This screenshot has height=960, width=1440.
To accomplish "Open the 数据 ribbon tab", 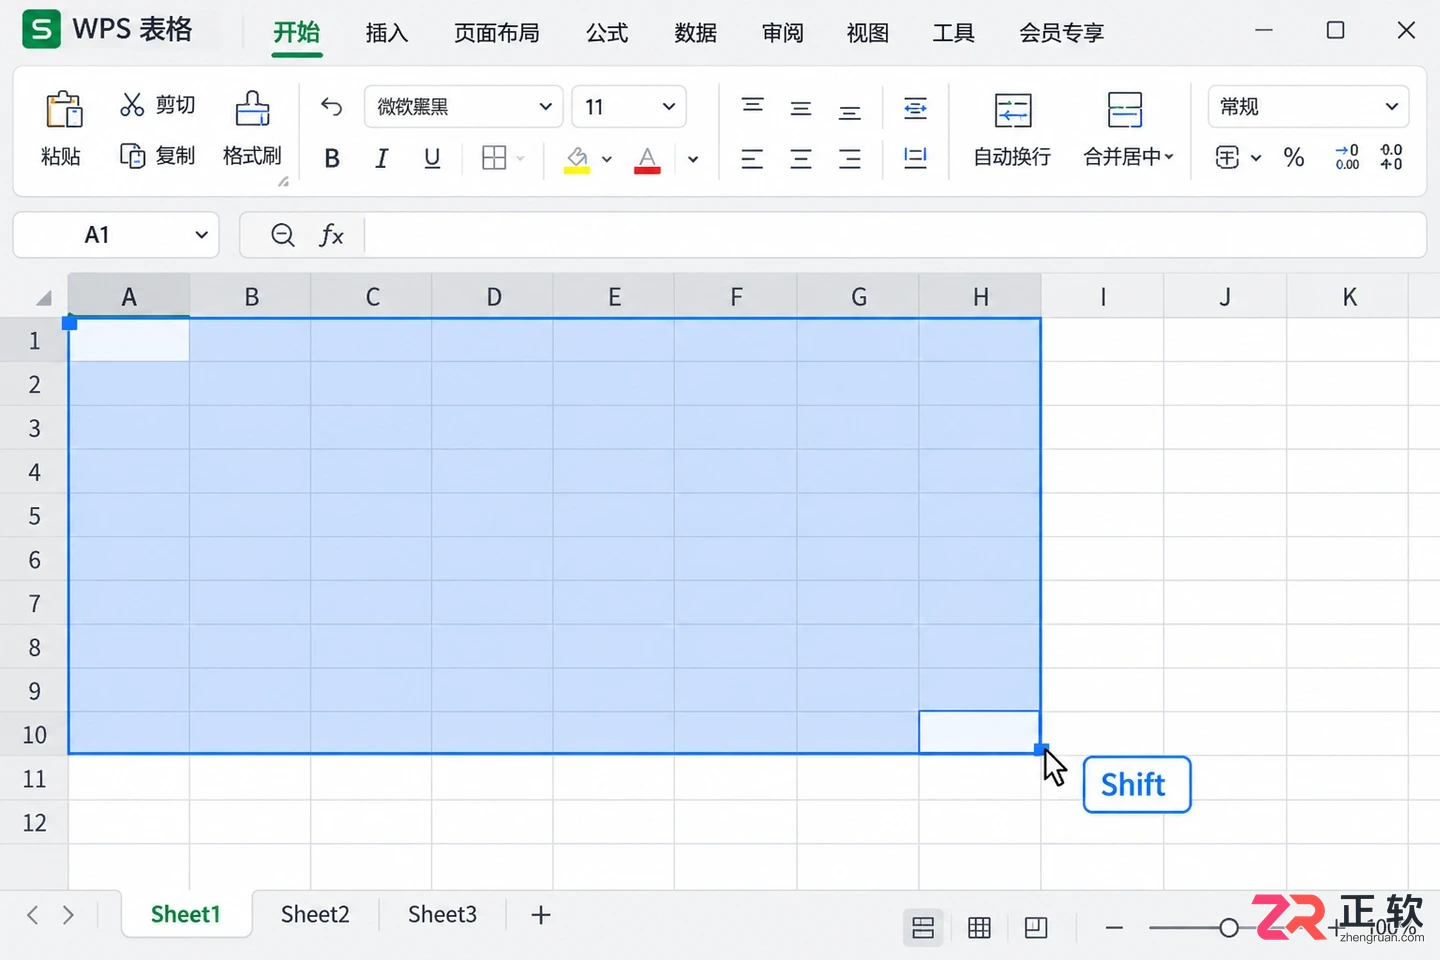I will [695, 33].
